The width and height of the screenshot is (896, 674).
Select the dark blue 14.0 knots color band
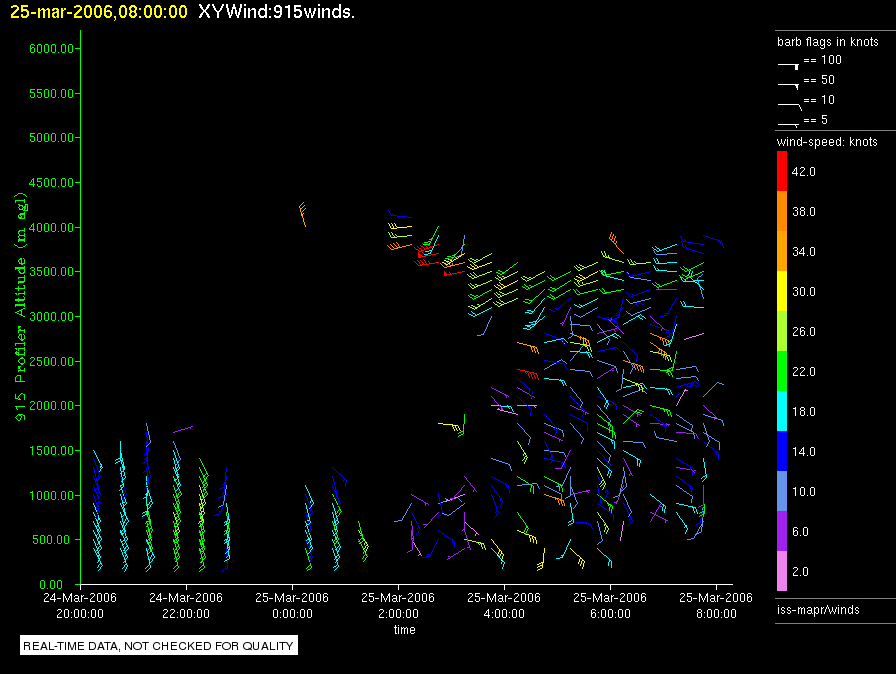(782, 452)
